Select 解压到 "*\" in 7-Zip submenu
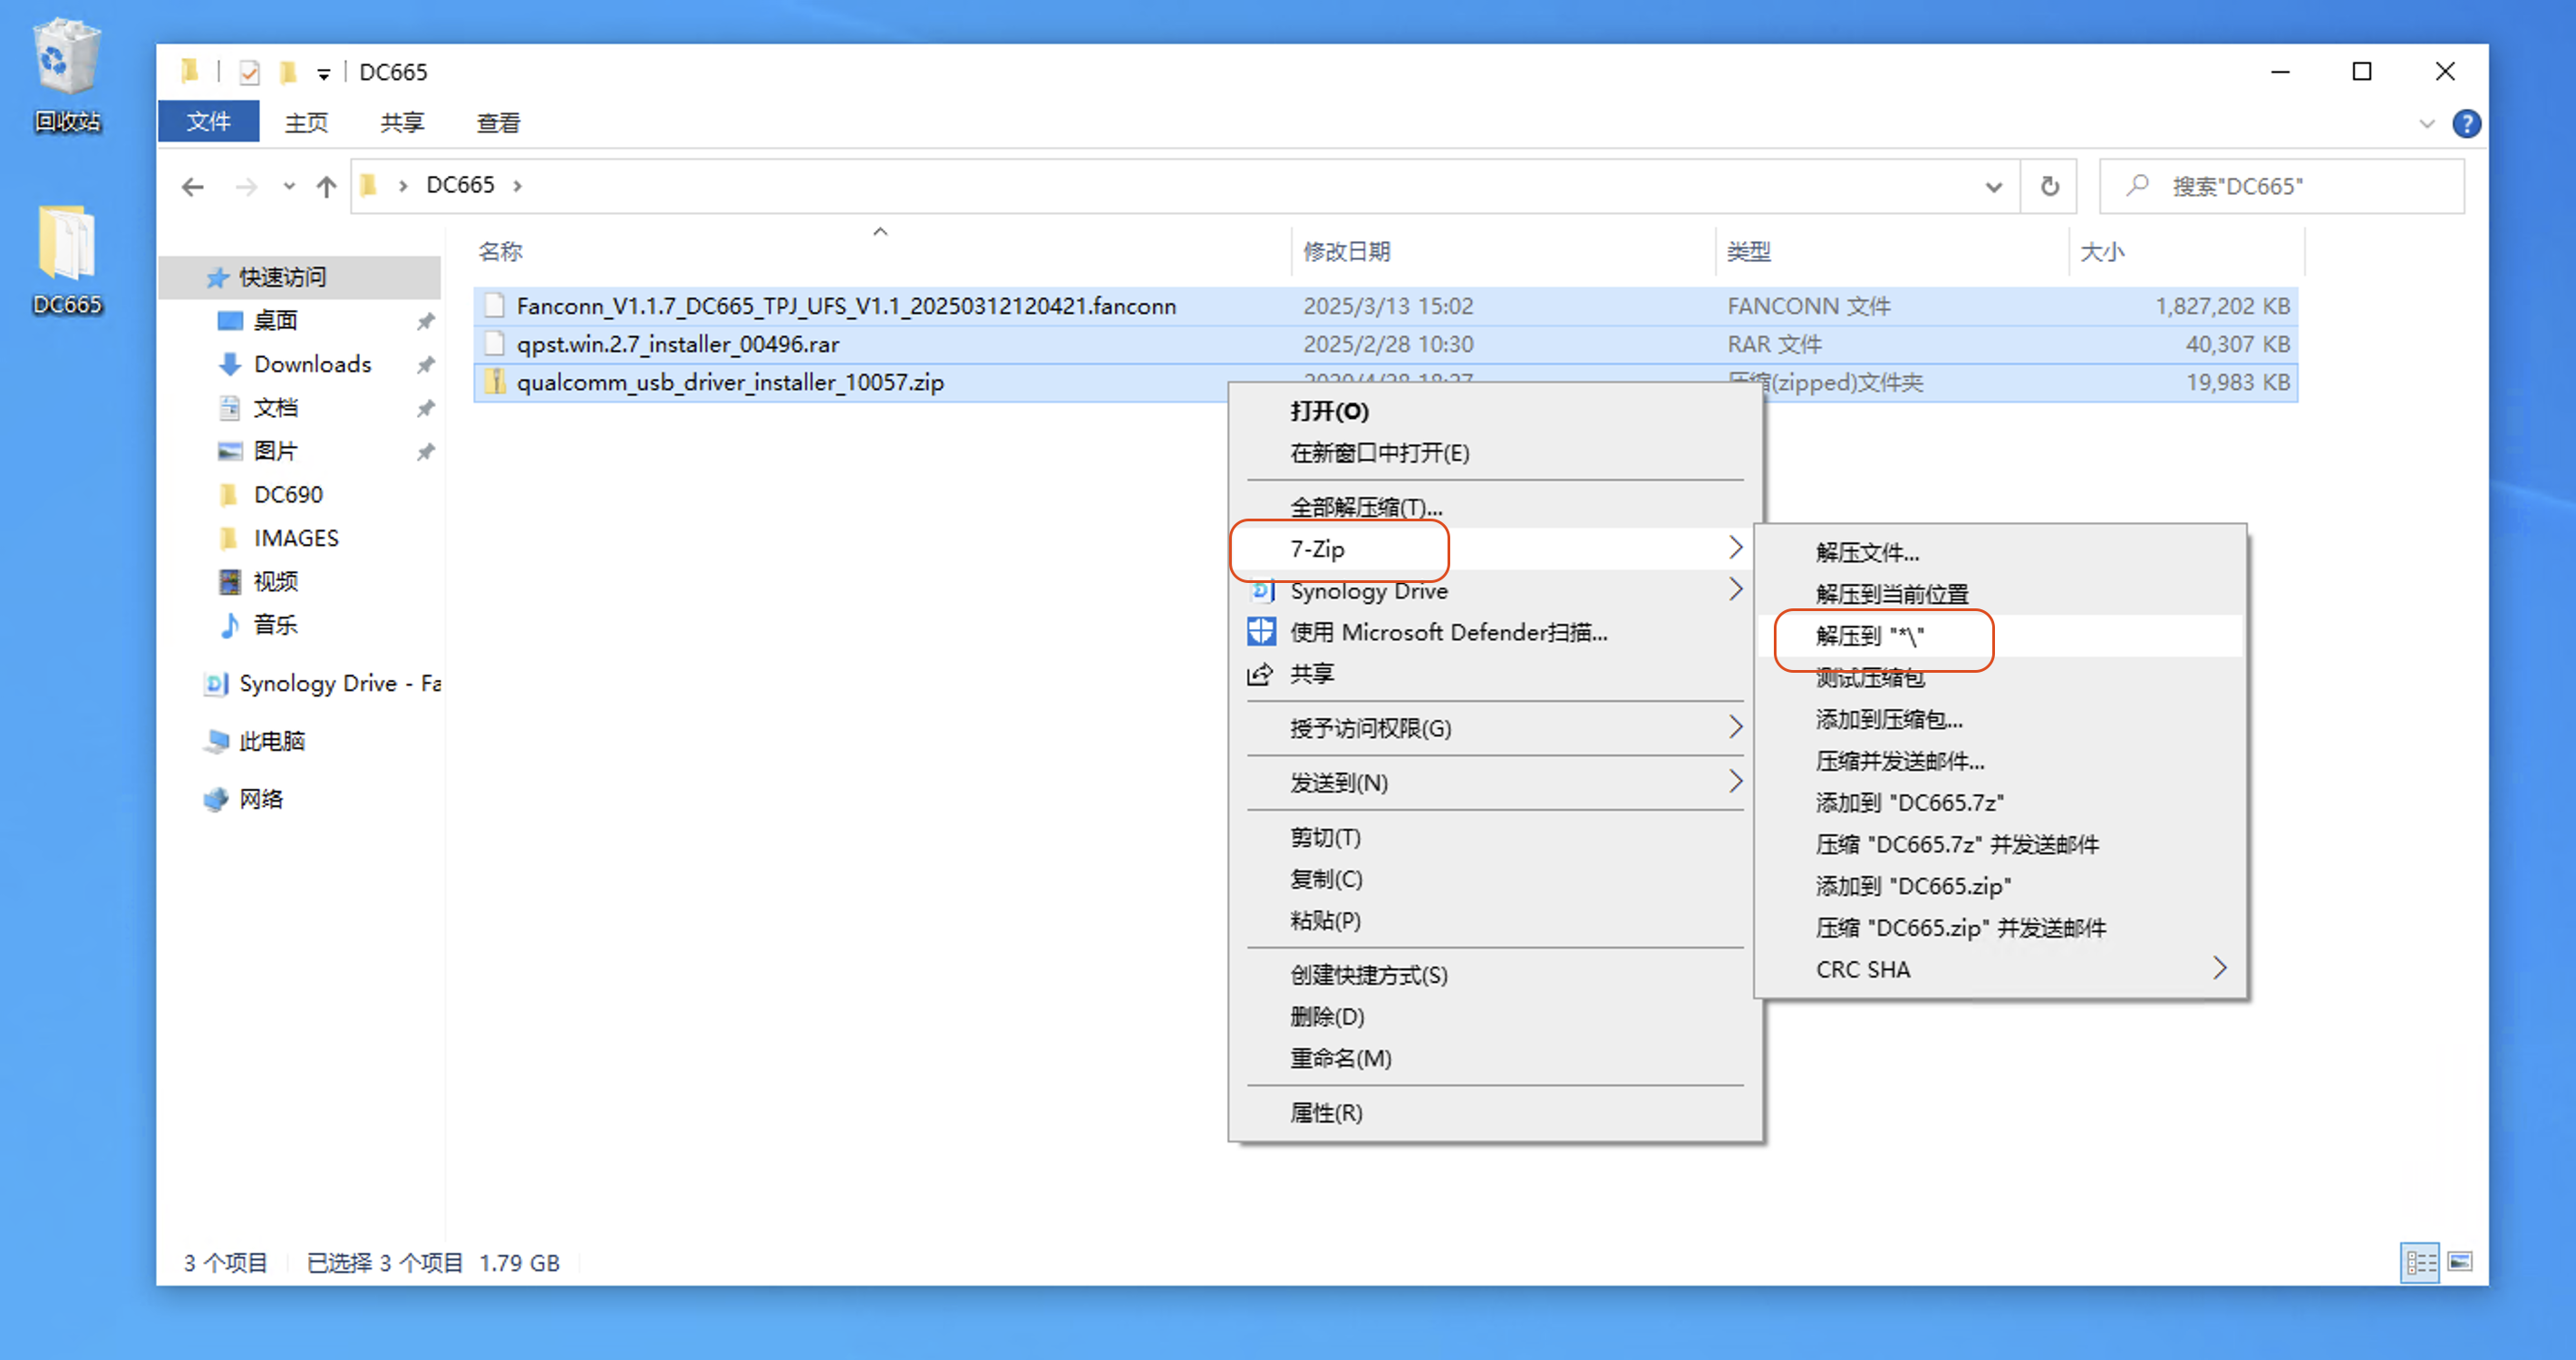 click(x=2000, y=636)
